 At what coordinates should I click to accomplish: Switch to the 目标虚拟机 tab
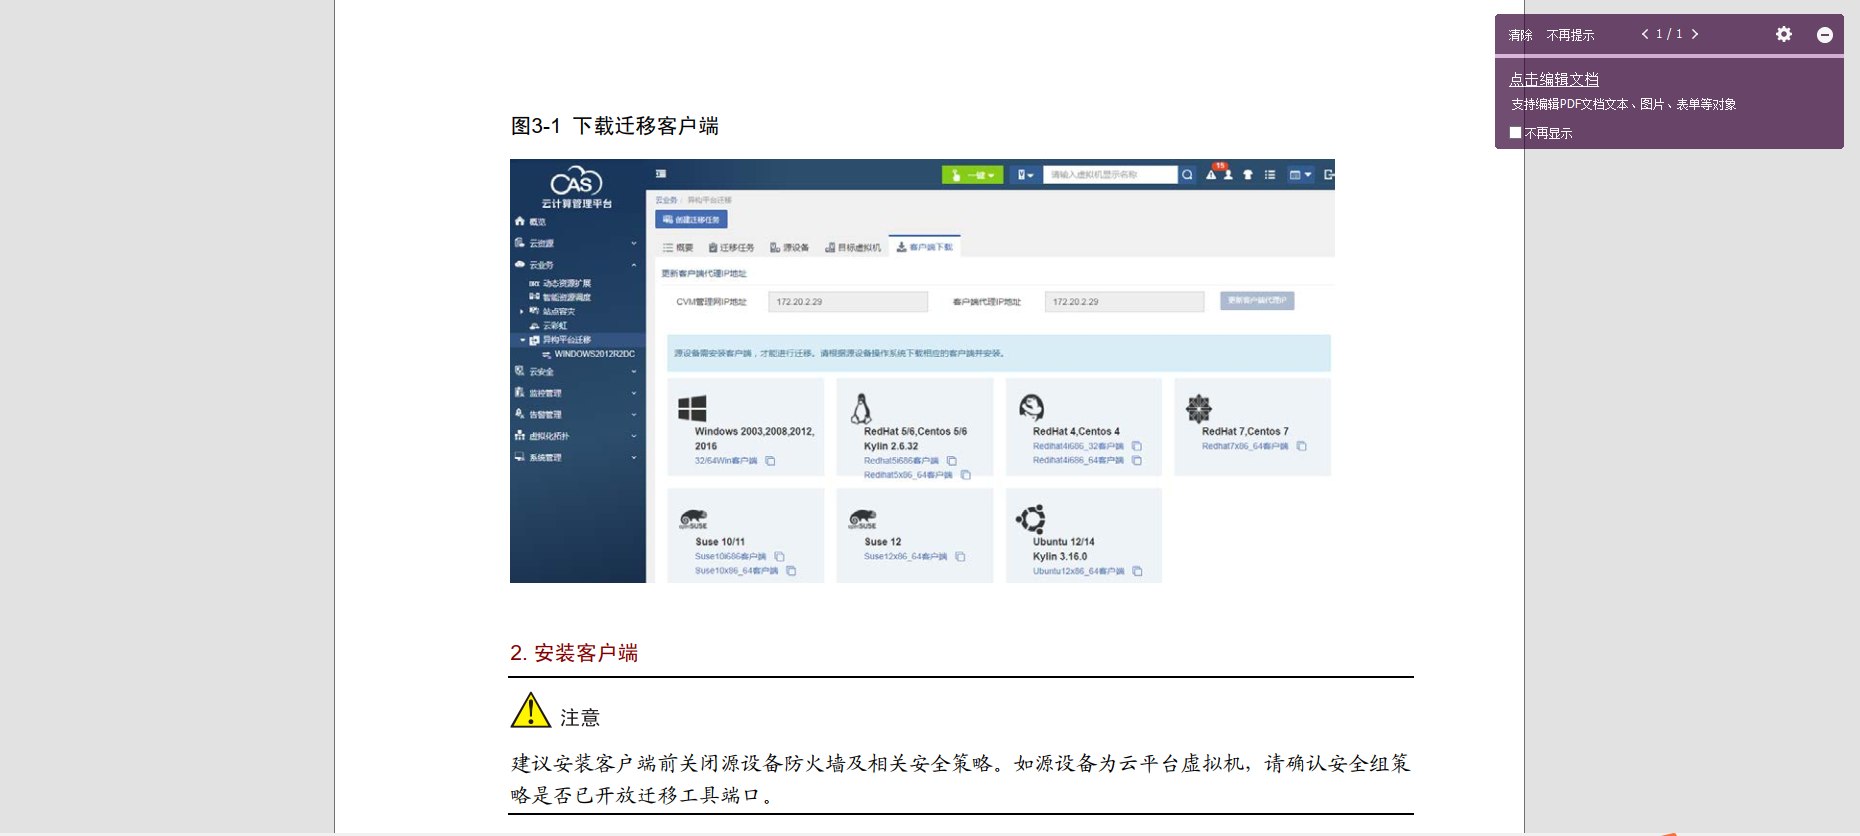tap(853, 248)
